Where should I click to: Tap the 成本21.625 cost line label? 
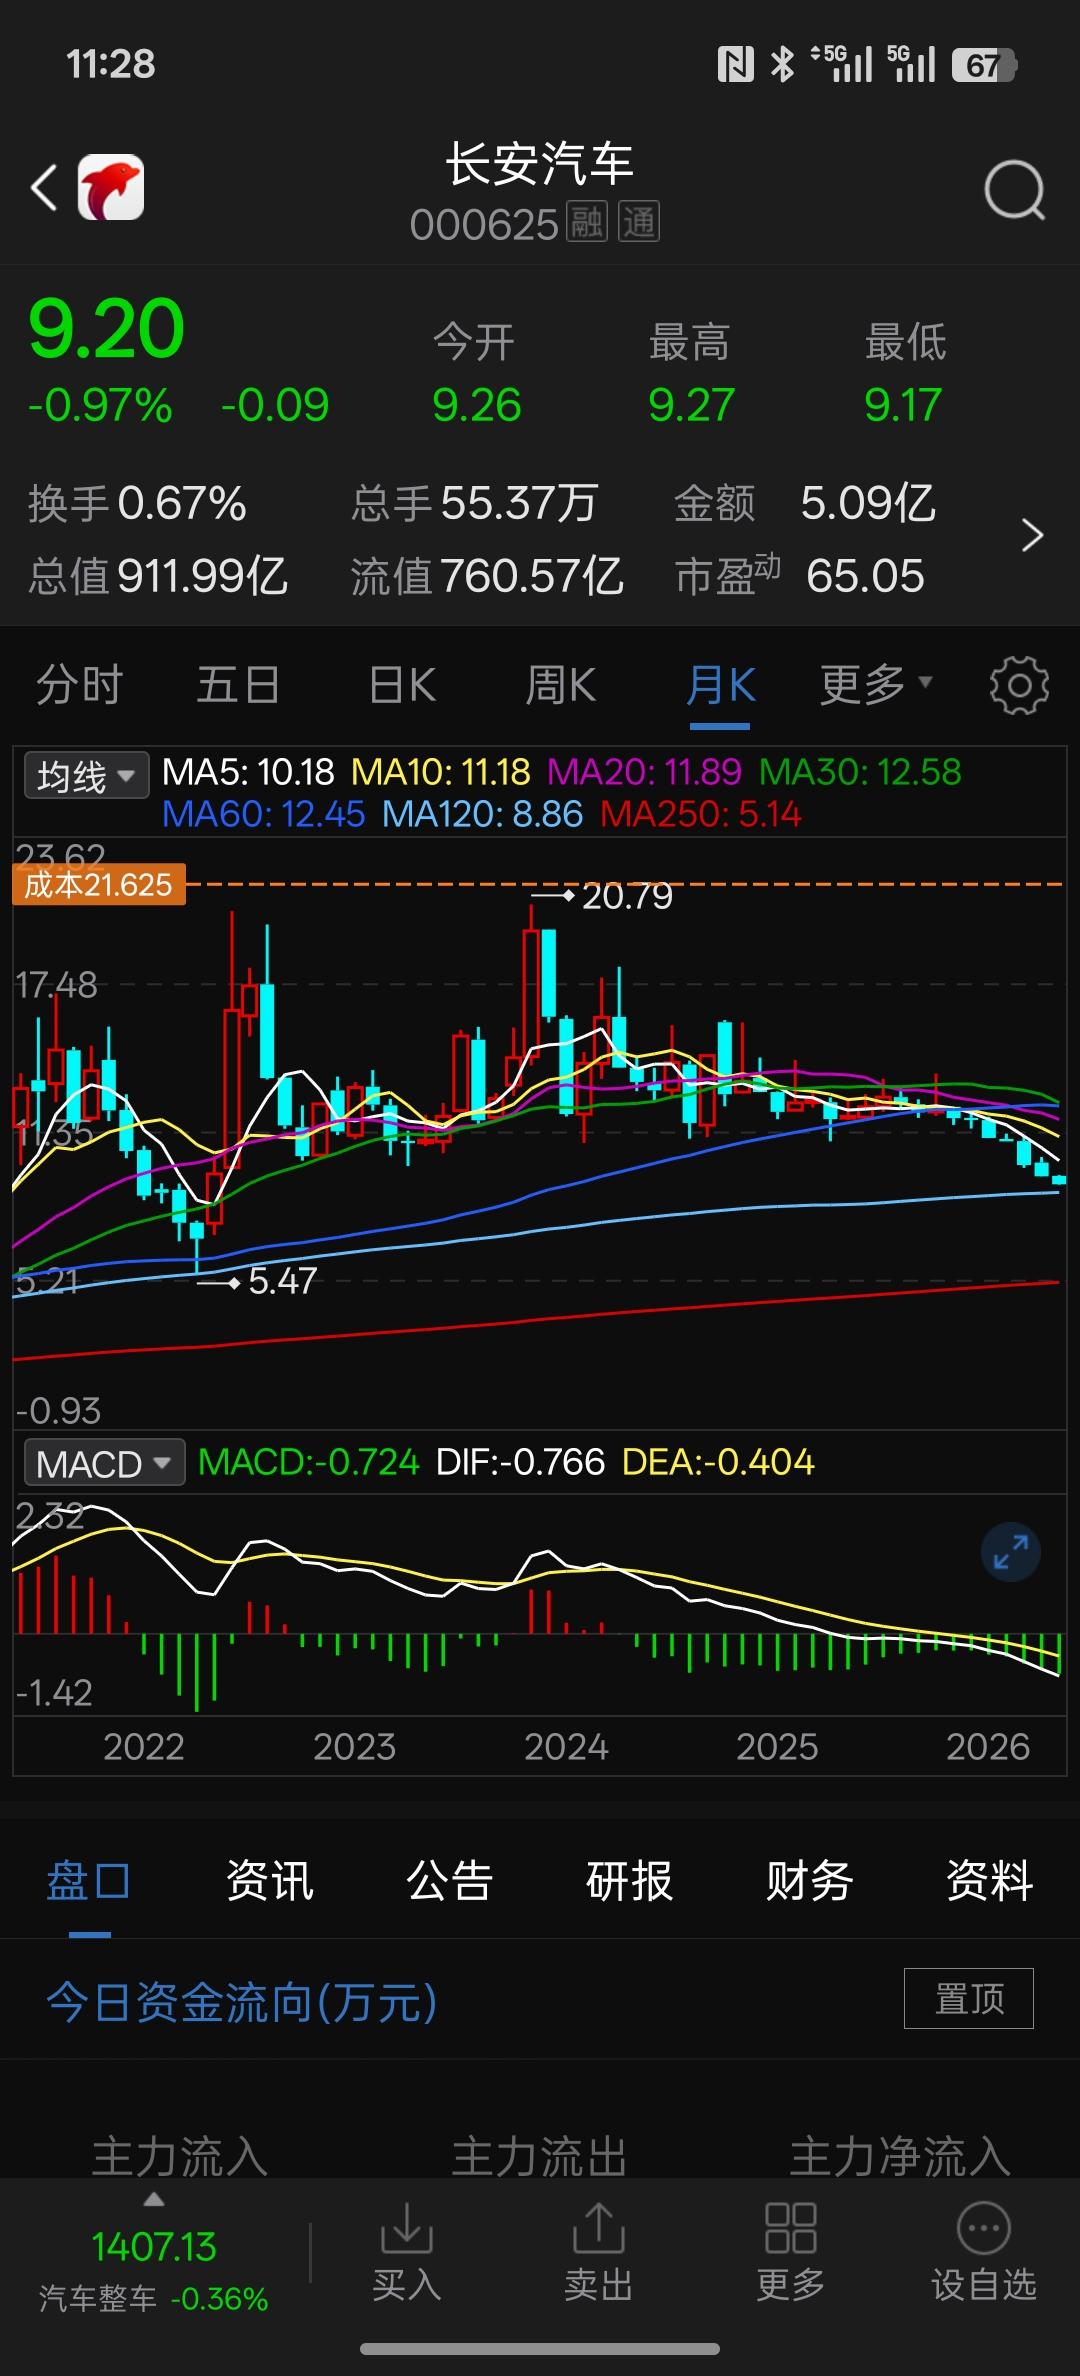point(99,885)
